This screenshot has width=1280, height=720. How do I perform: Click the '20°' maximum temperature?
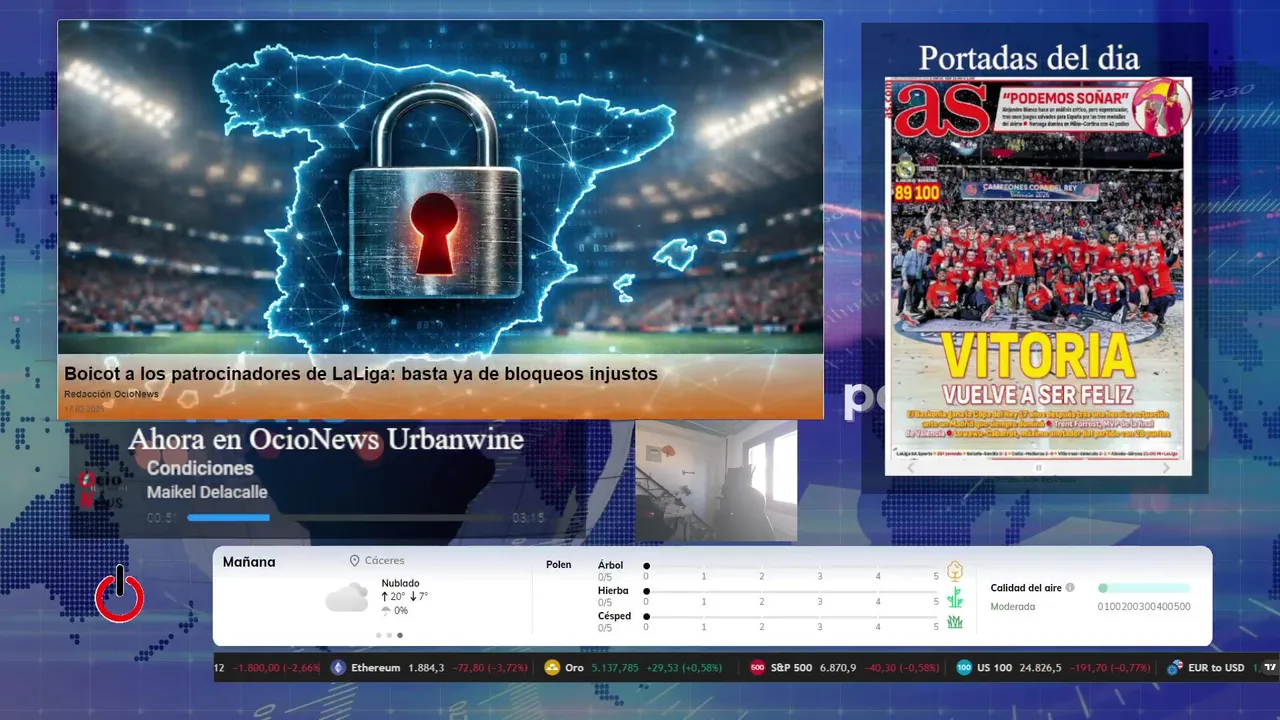pyautogui.click(x=397, y=597)
